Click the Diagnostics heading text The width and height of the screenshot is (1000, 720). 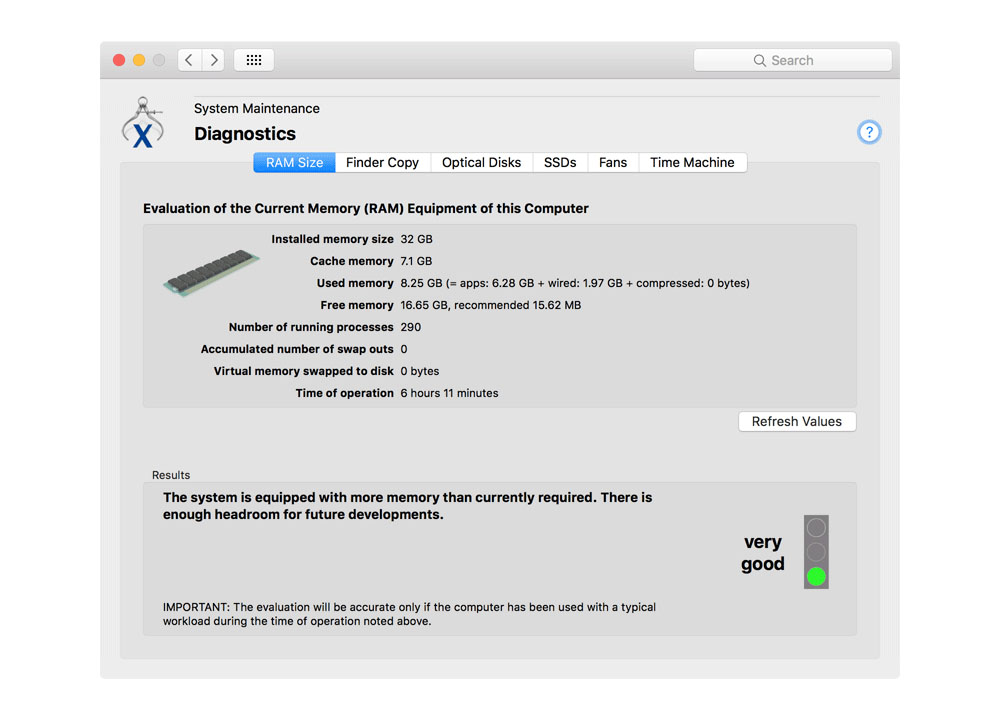click(245, 134)
